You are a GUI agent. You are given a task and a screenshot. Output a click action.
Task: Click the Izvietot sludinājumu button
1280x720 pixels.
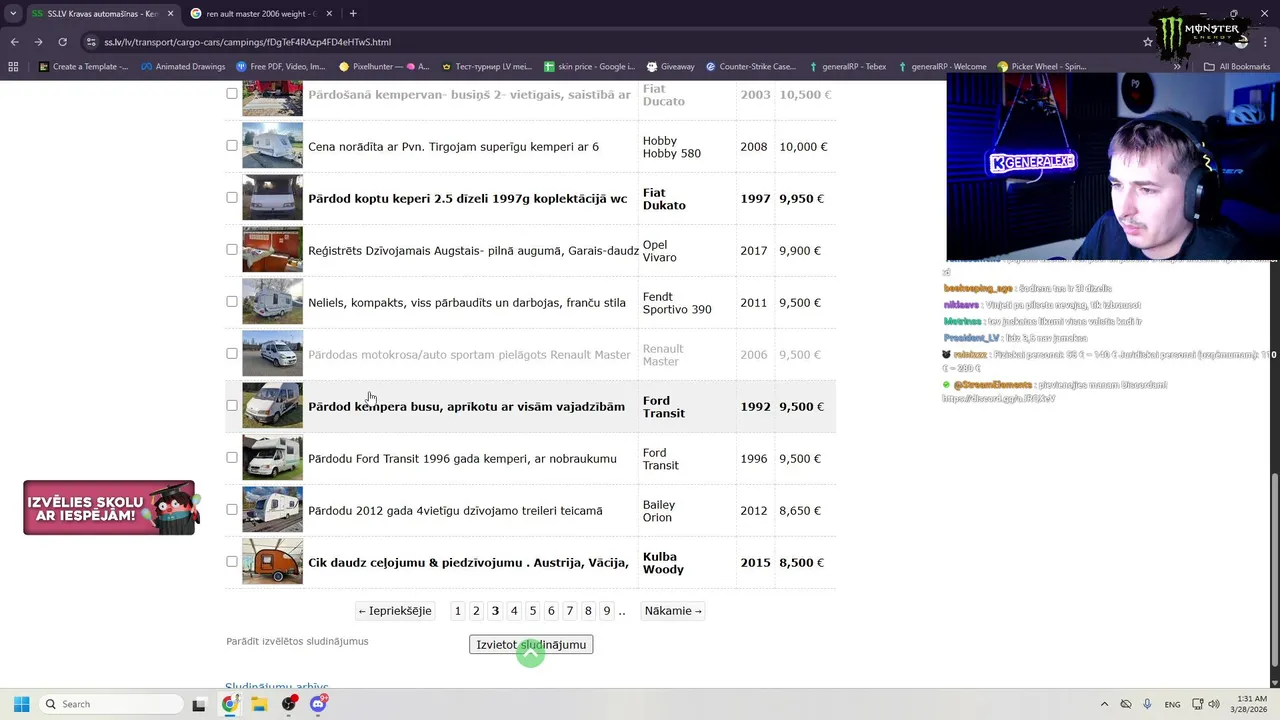(531, 645)
